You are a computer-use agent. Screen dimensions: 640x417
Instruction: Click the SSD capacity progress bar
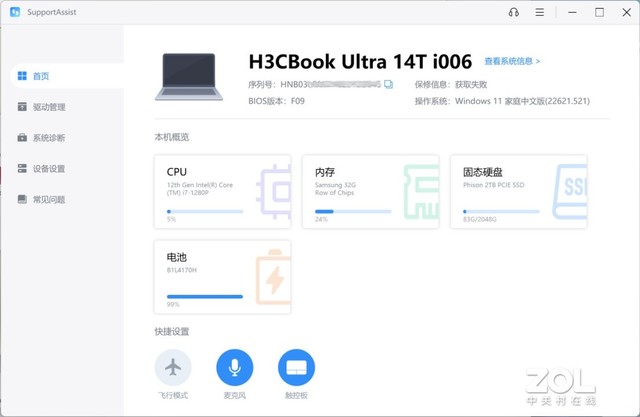pos(501,211)
